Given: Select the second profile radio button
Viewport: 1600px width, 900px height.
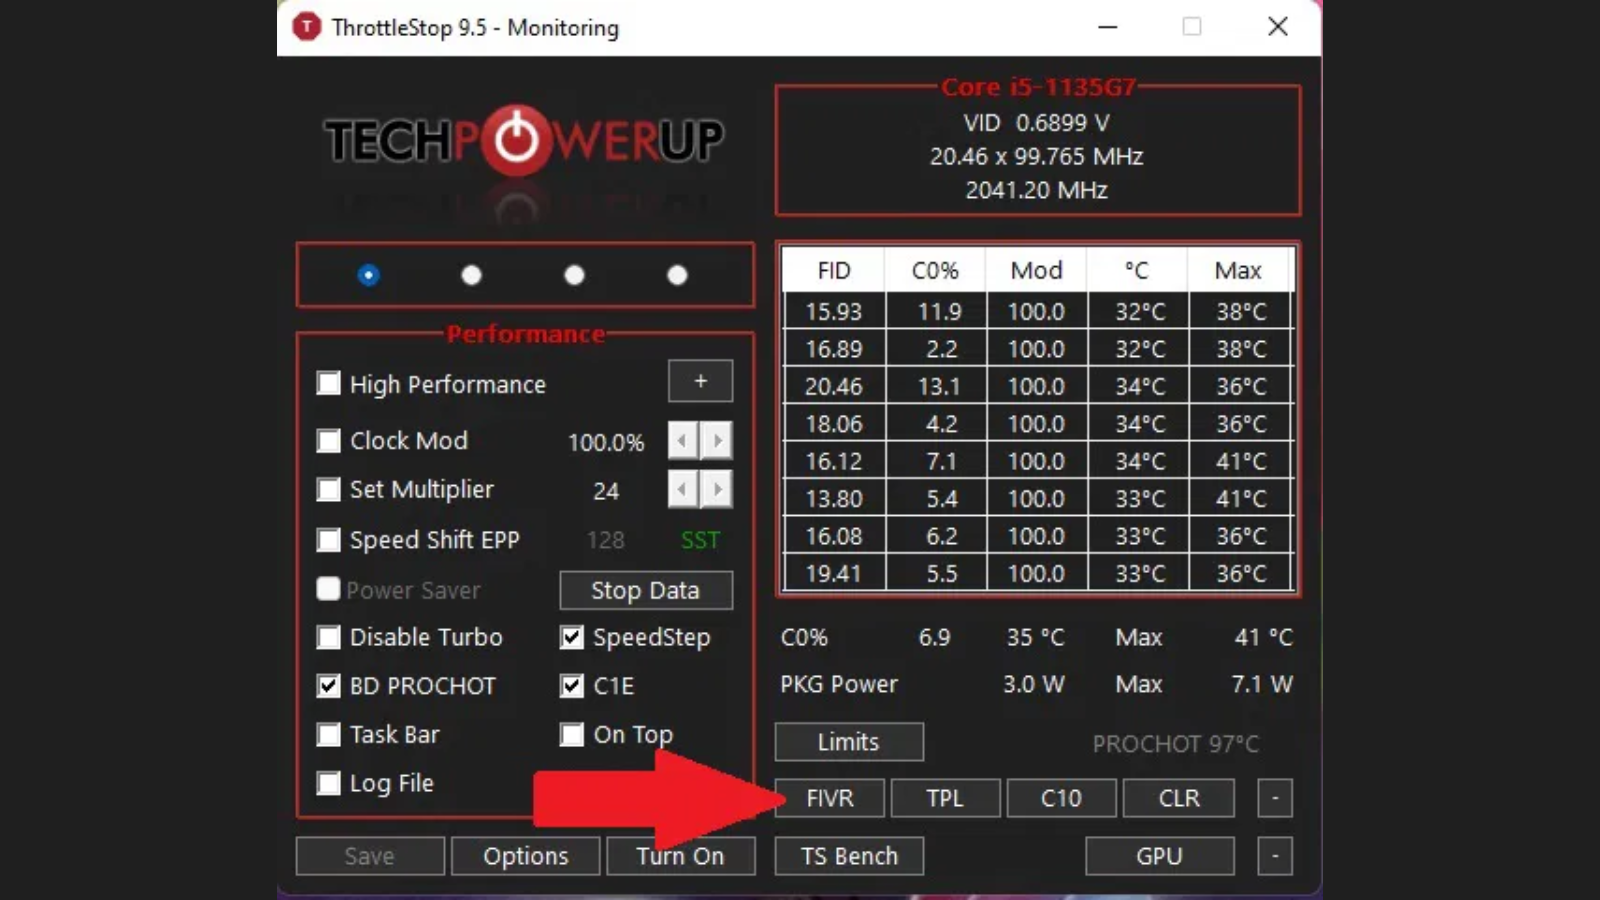Looking at the screenshot, I should tap(471, 275).
